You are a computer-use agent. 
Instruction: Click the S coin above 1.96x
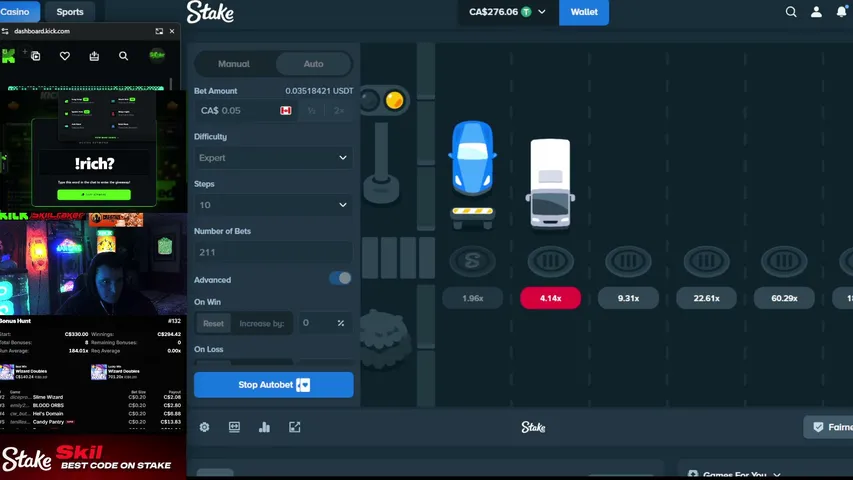click(472, 261)
